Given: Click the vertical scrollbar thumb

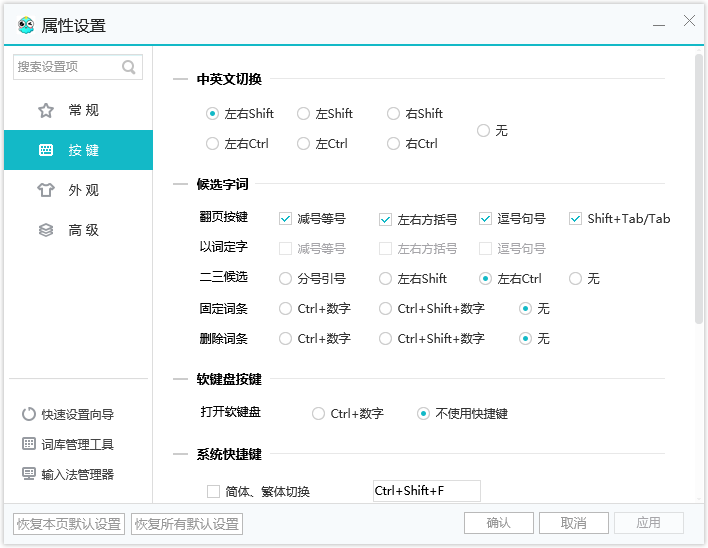Looking at the screenshot, I should 698,190.
